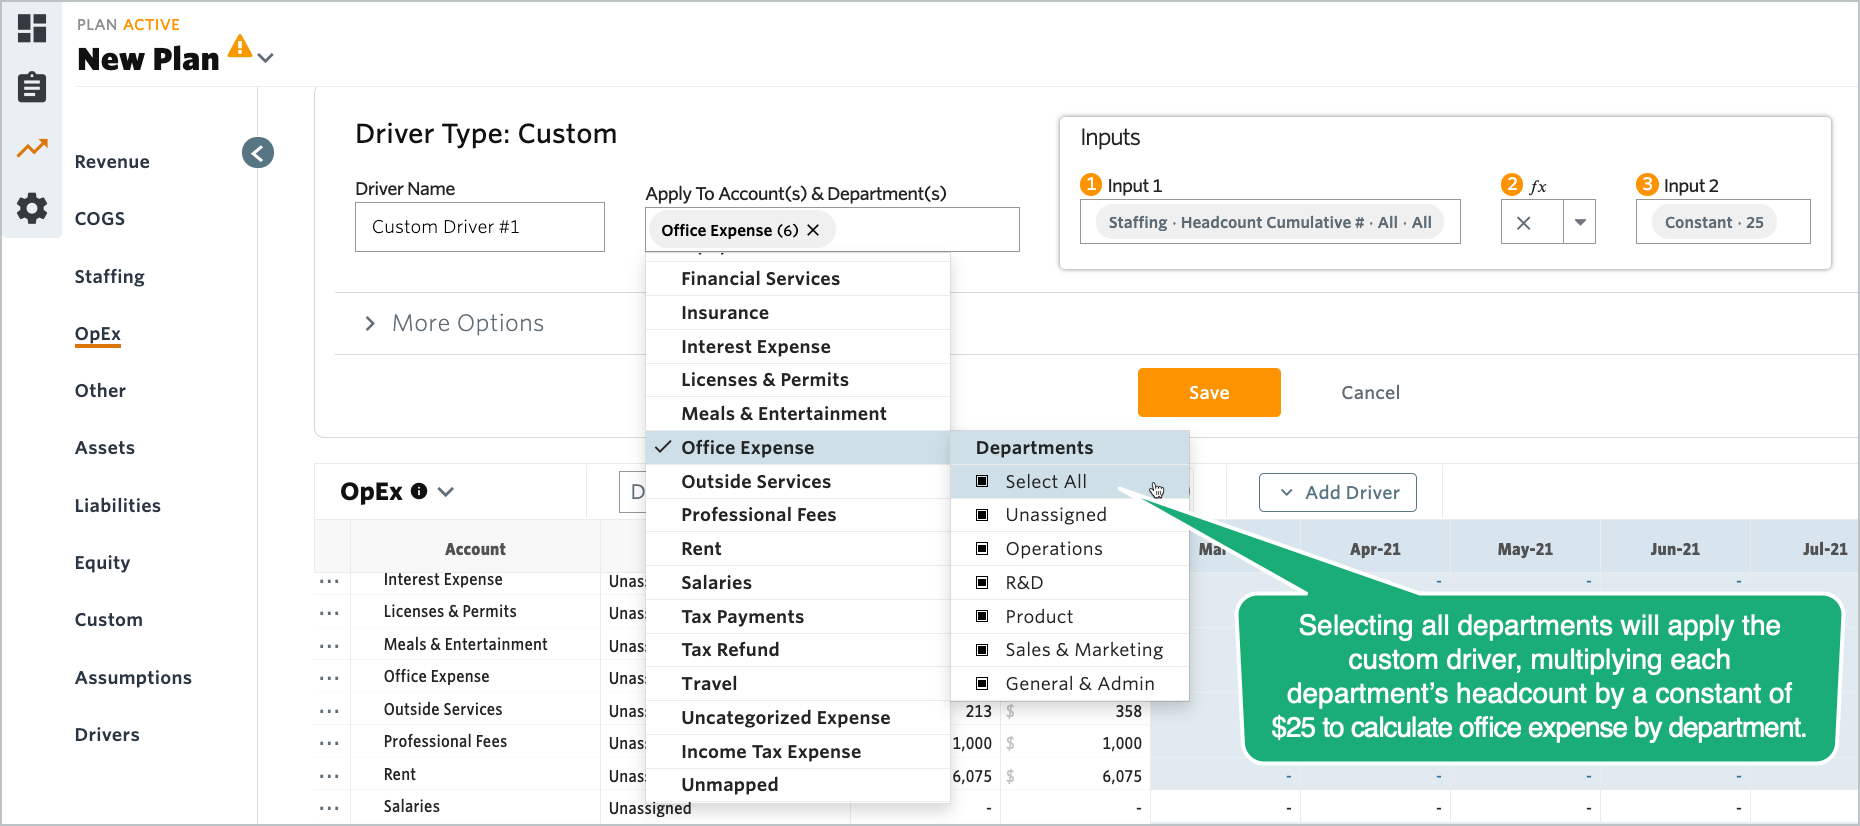
Task: Click the Driver Name text field
Action: click(479, 227)
